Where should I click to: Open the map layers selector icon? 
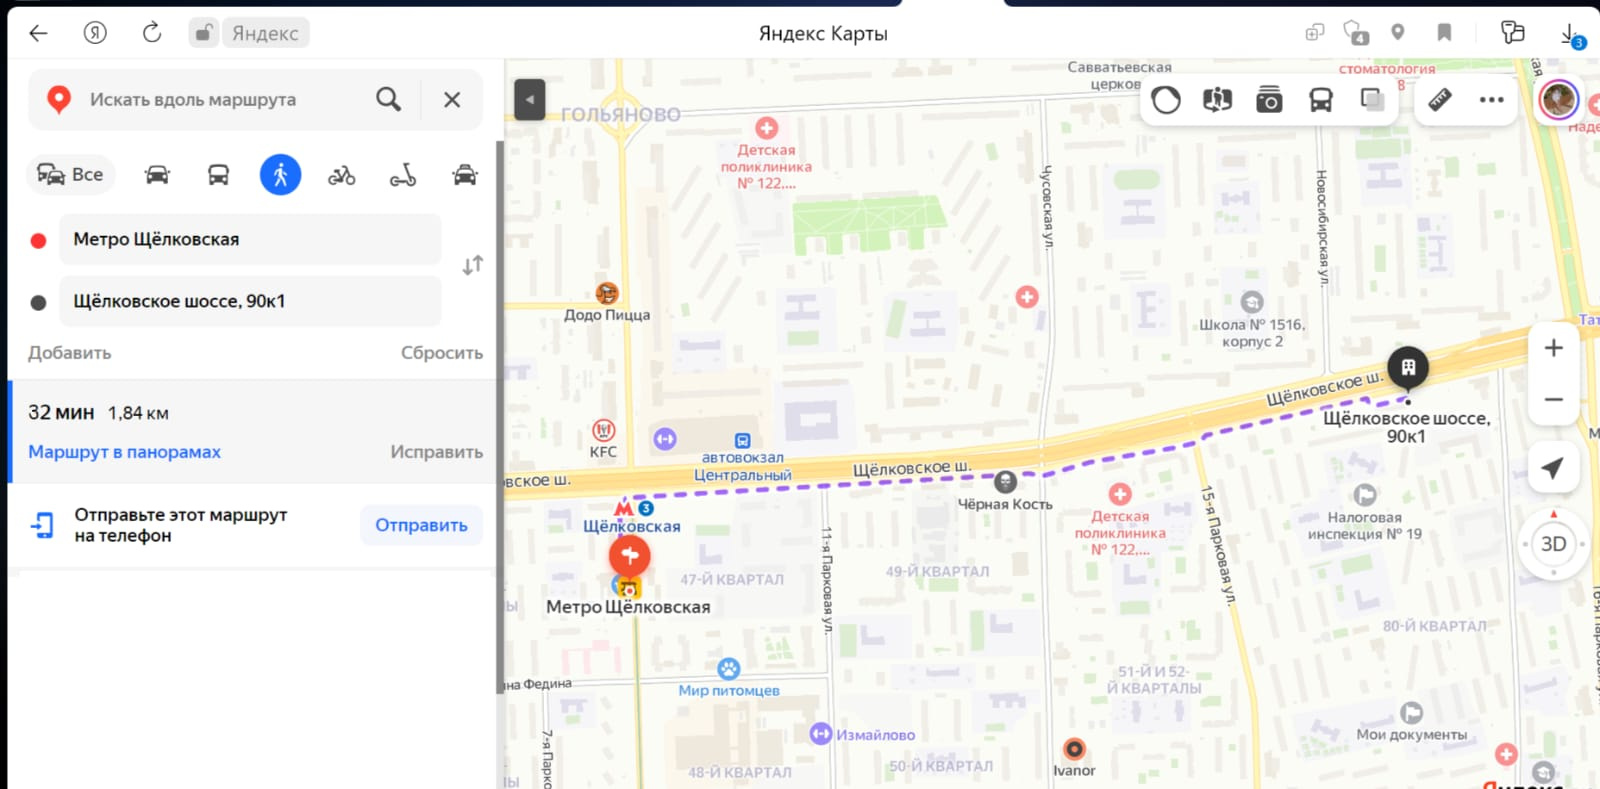click(1373, 100)
